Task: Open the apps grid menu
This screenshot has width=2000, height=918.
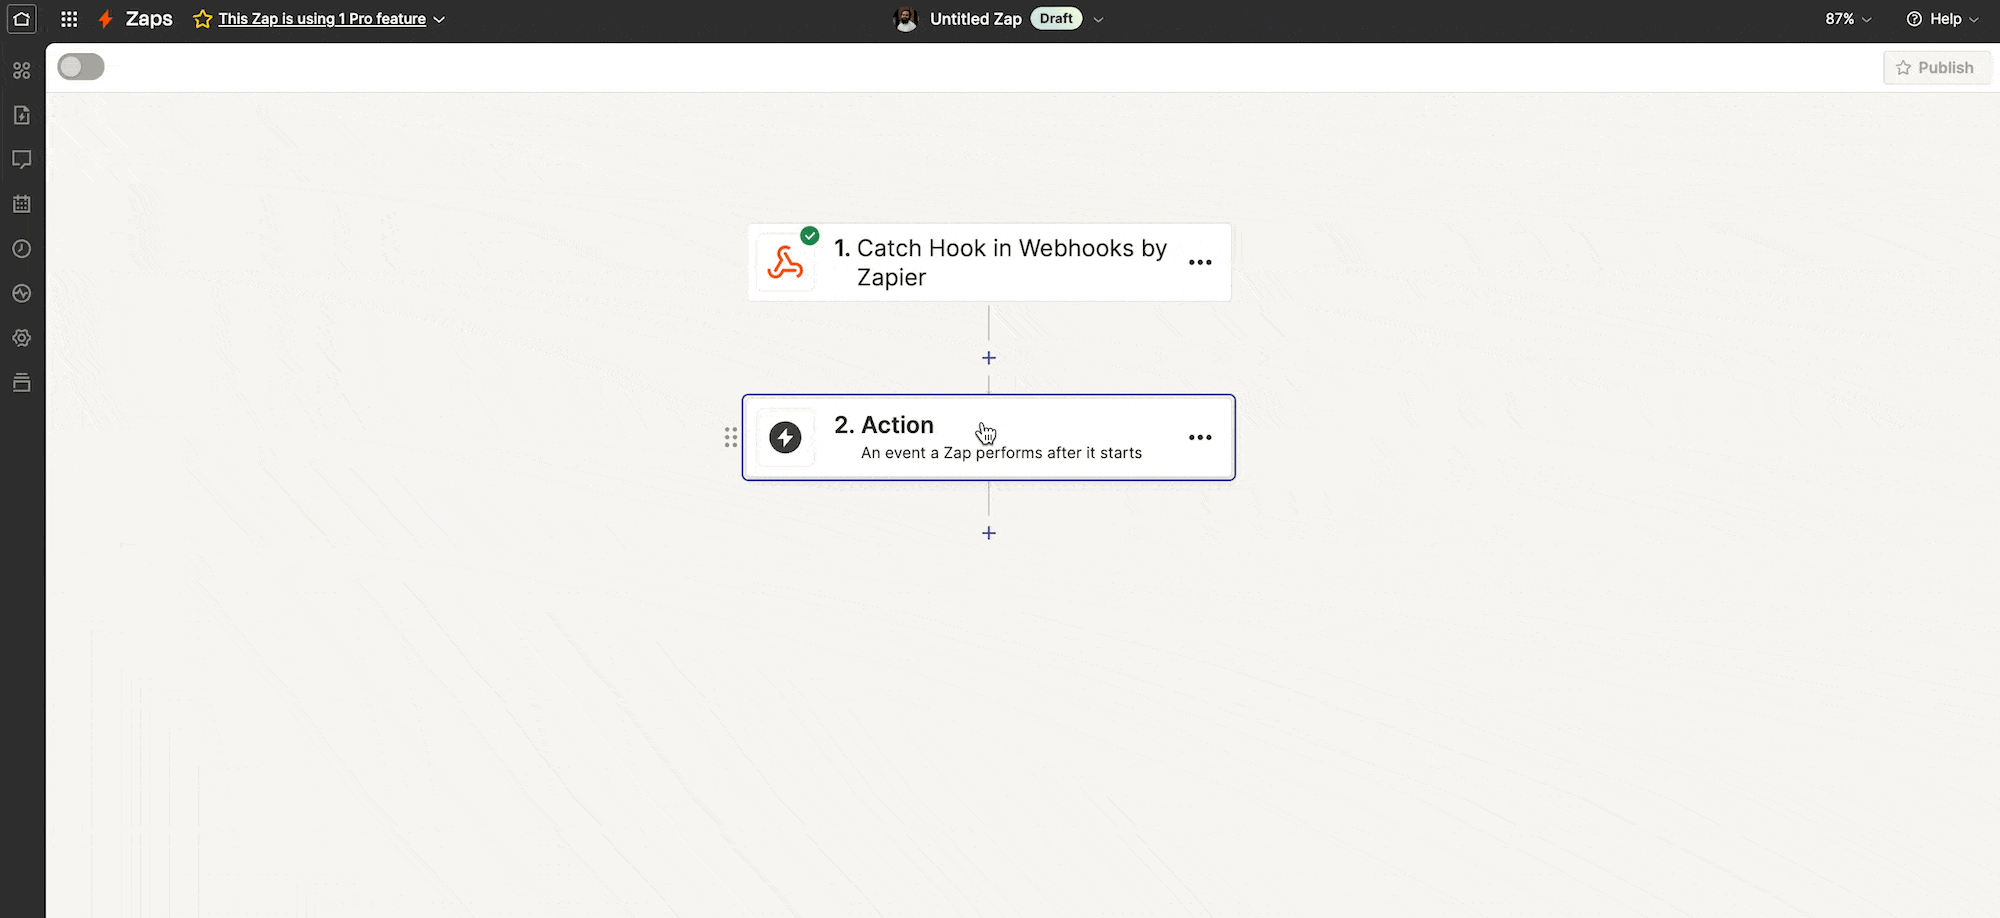Action: coord(69,19)
